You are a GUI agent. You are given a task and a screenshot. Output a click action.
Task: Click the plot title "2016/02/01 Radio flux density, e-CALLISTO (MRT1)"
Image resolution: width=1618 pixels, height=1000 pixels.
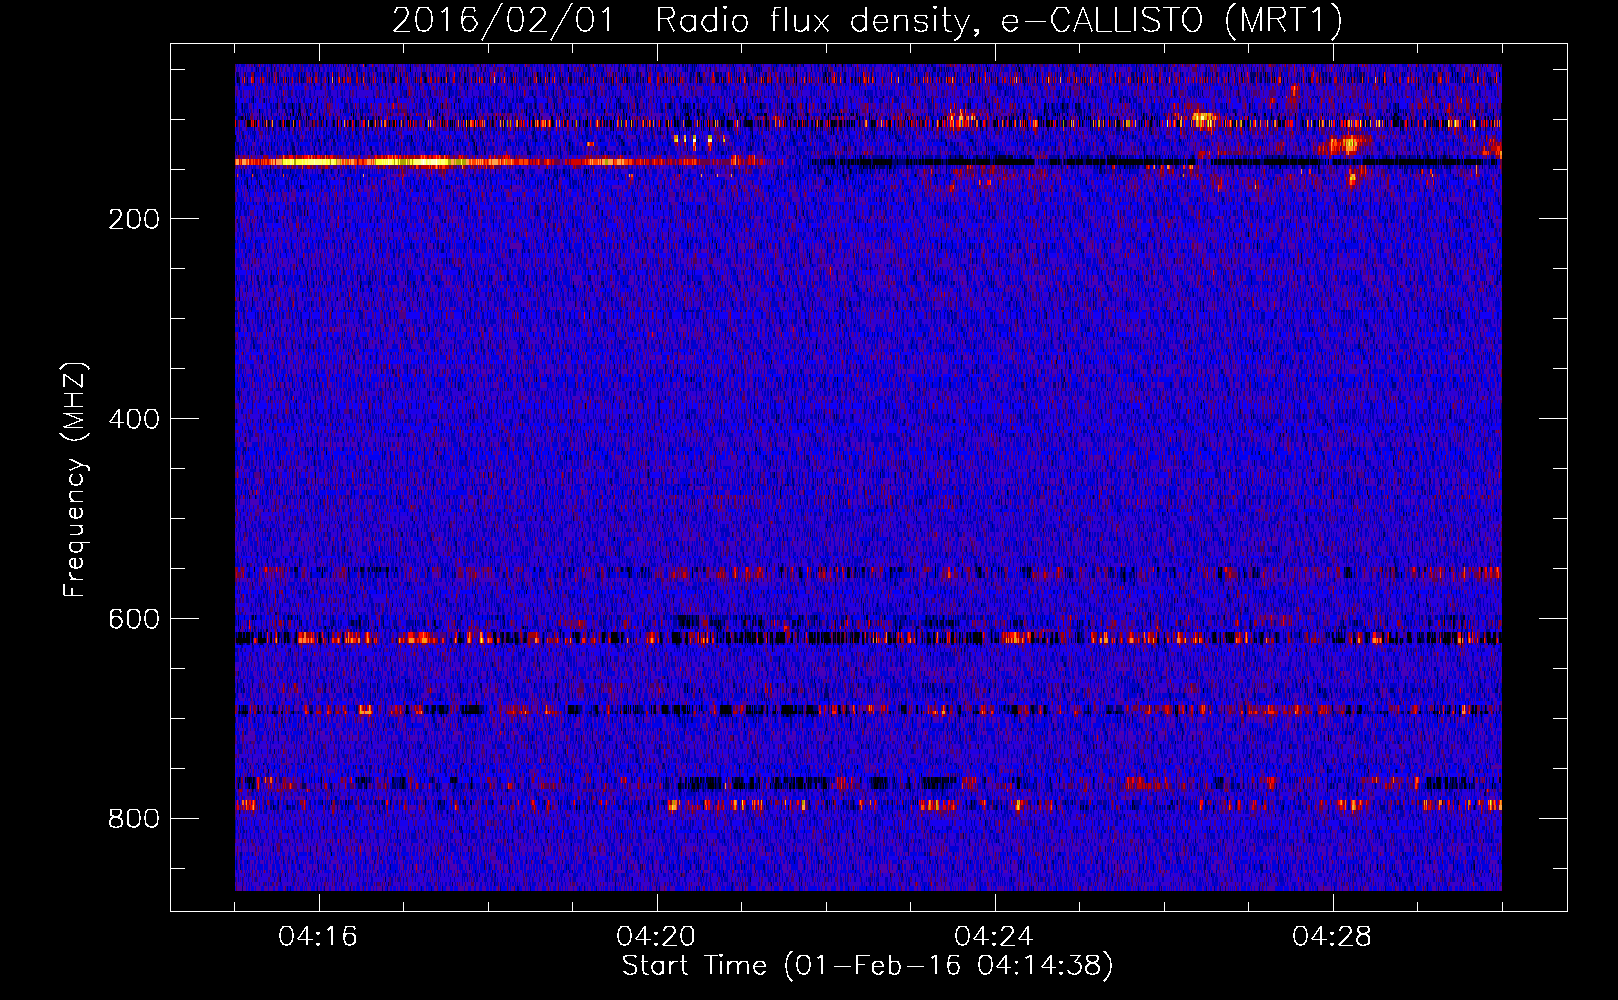point(867,20)
